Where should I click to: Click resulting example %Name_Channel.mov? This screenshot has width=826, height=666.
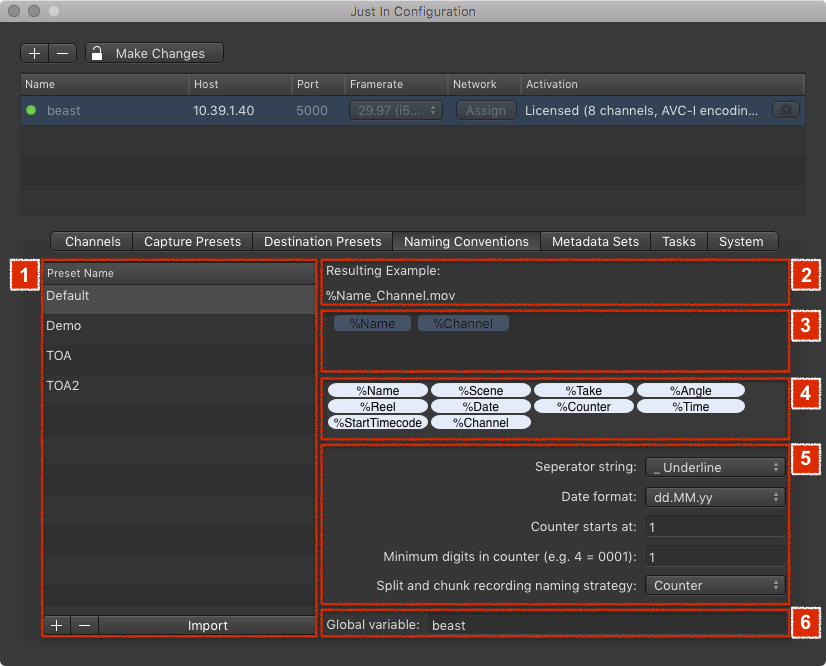coord(390,296)
